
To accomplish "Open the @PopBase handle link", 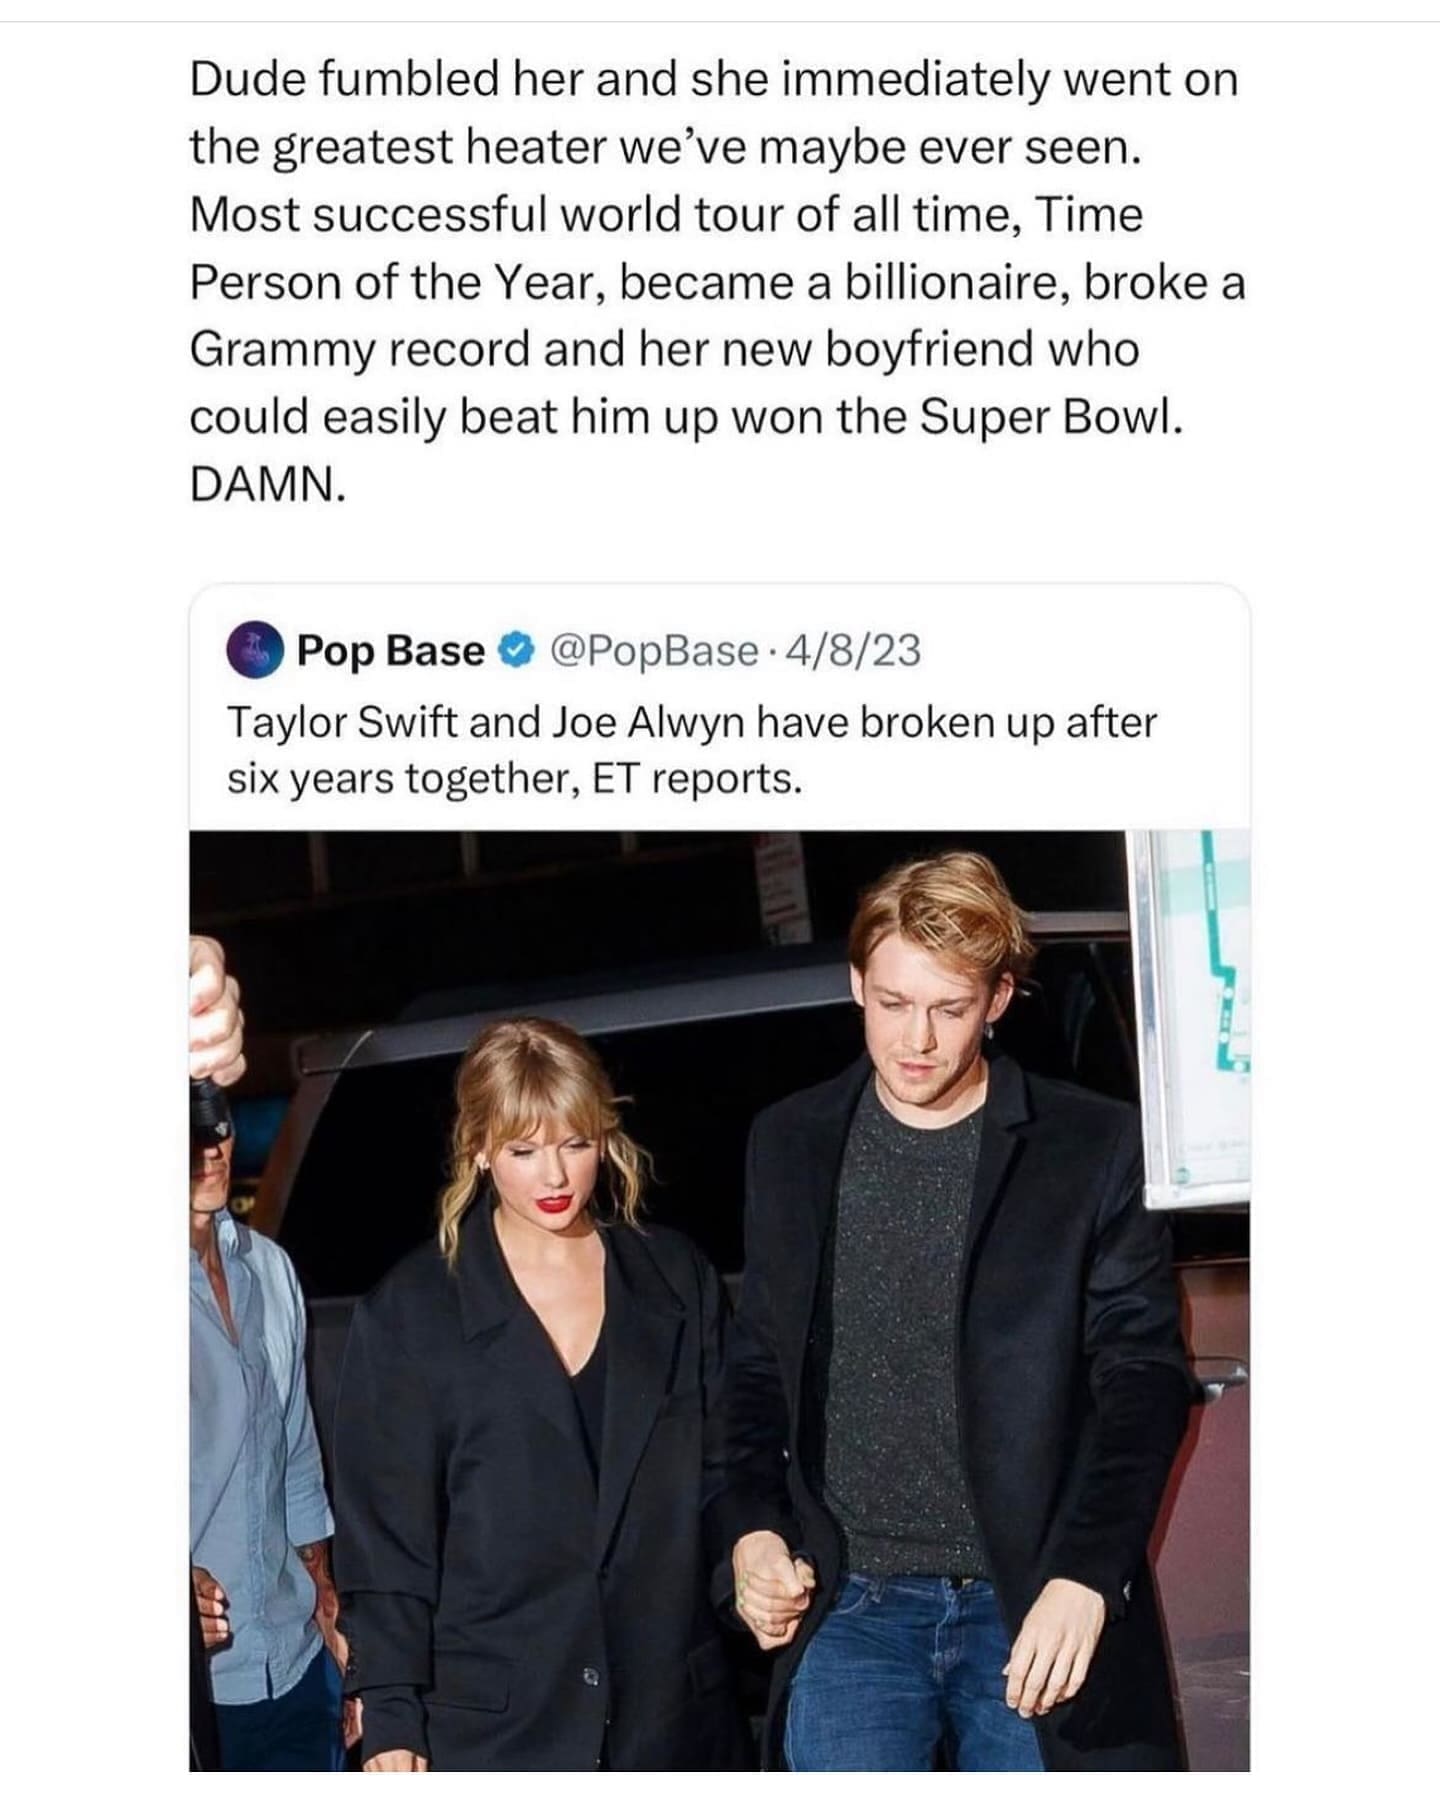I will [x=654, y=651].
